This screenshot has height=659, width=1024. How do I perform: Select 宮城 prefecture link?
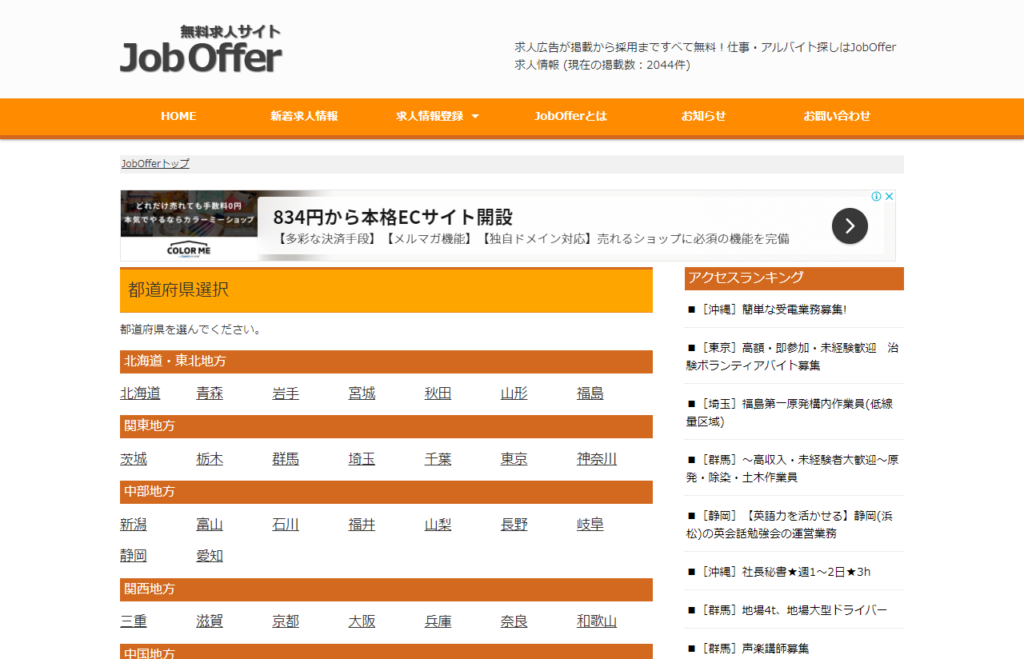coord(362,393)
